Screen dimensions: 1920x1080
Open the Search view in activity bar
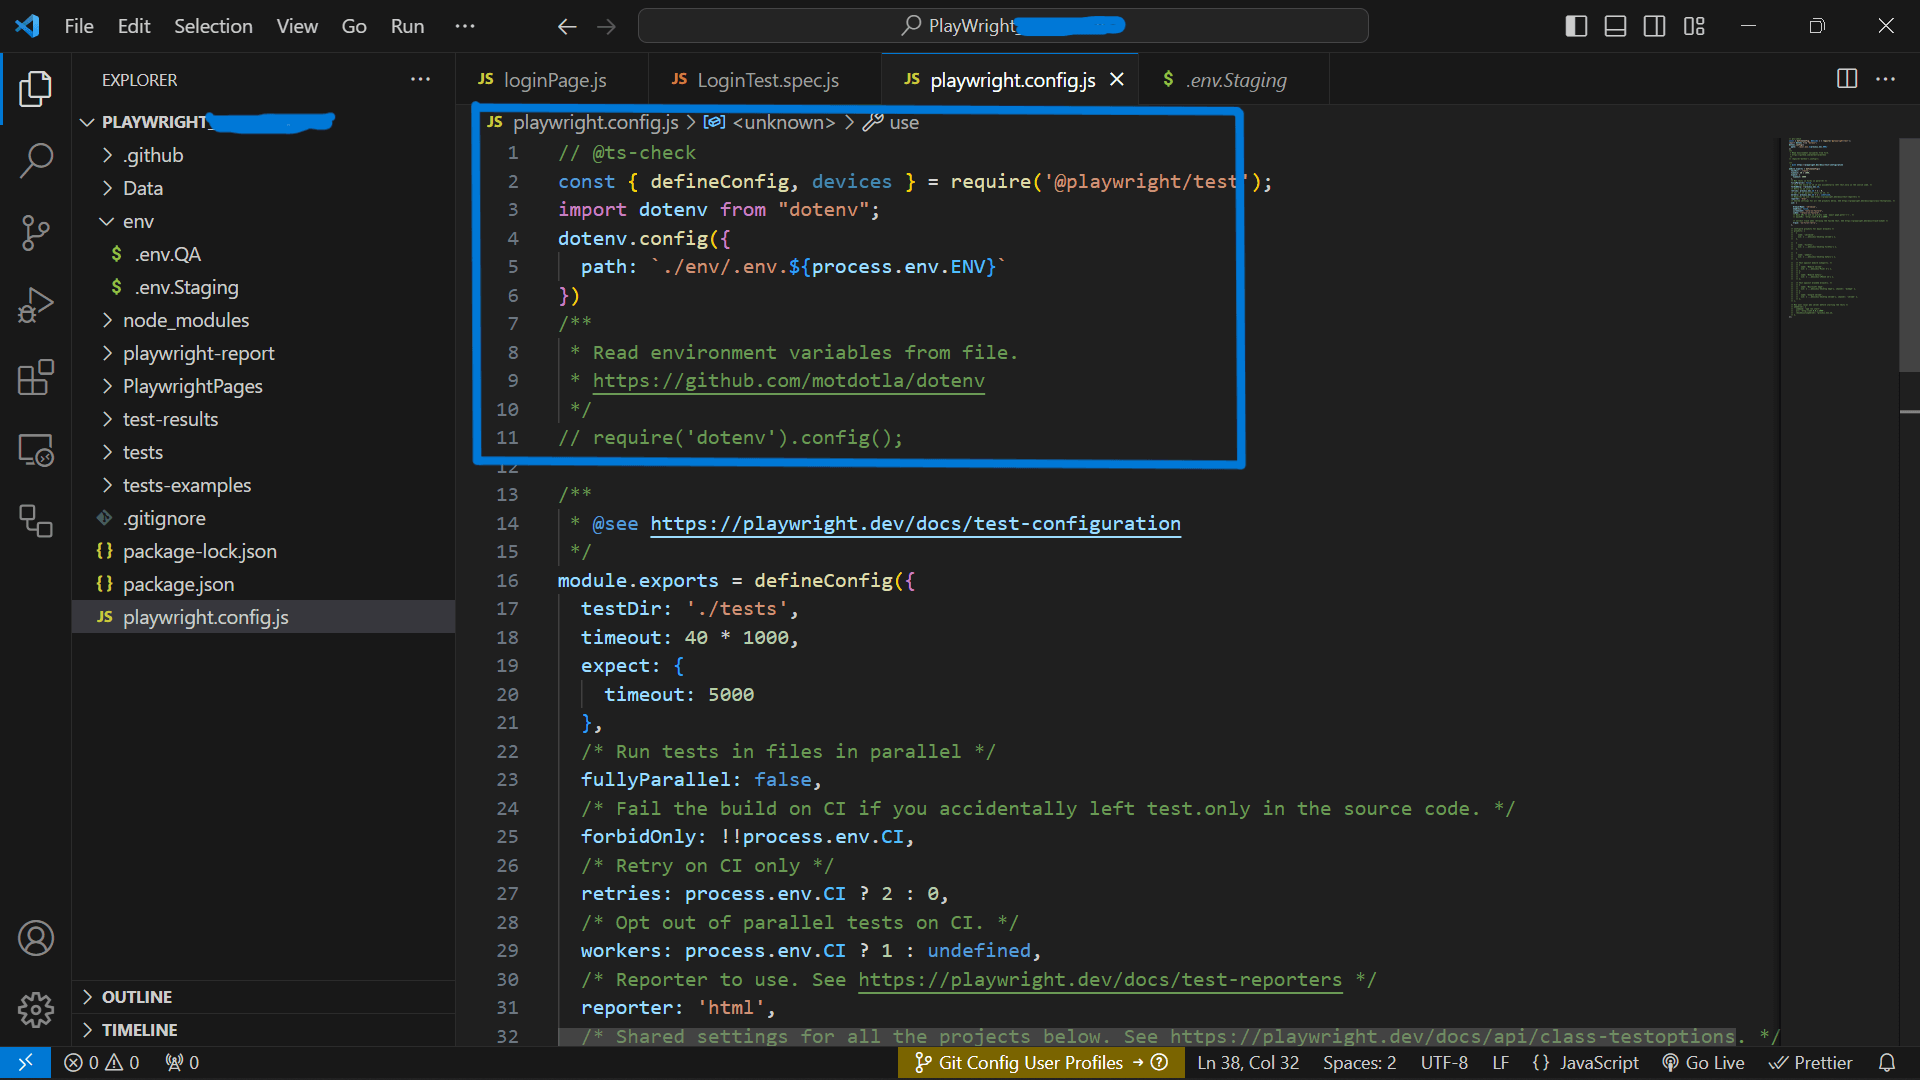coord(36,161)
